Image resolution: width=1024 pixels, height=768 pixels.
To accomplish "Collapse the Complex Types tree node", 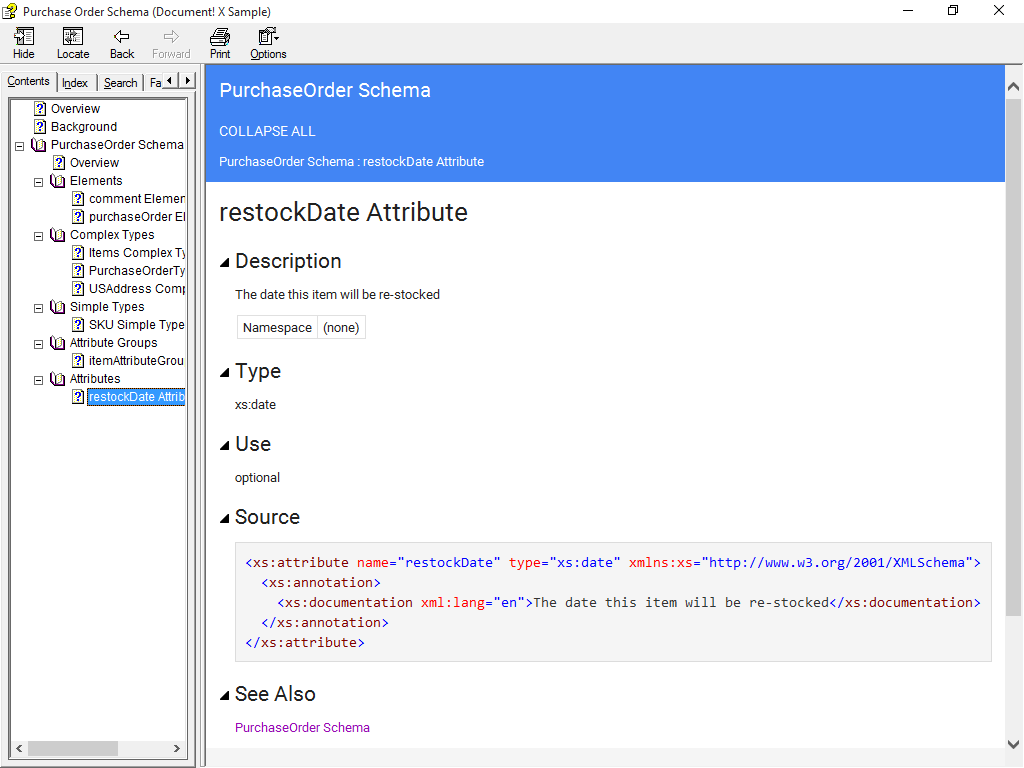I will [39, 236].
